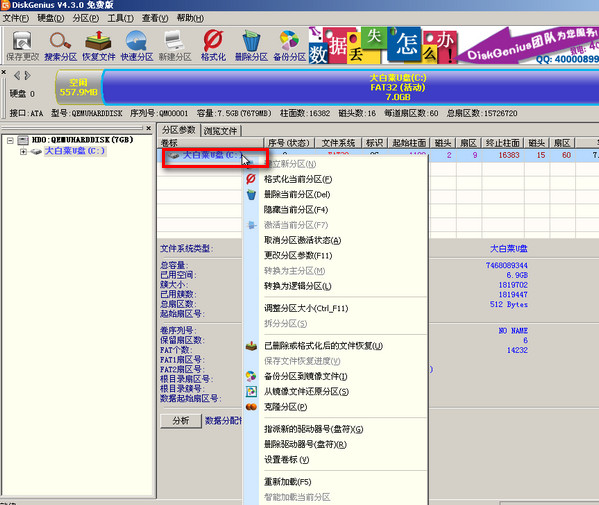Click the Volume Label (卷标) column header
This screenshot has width=599, height=505.
coord(210,143)
